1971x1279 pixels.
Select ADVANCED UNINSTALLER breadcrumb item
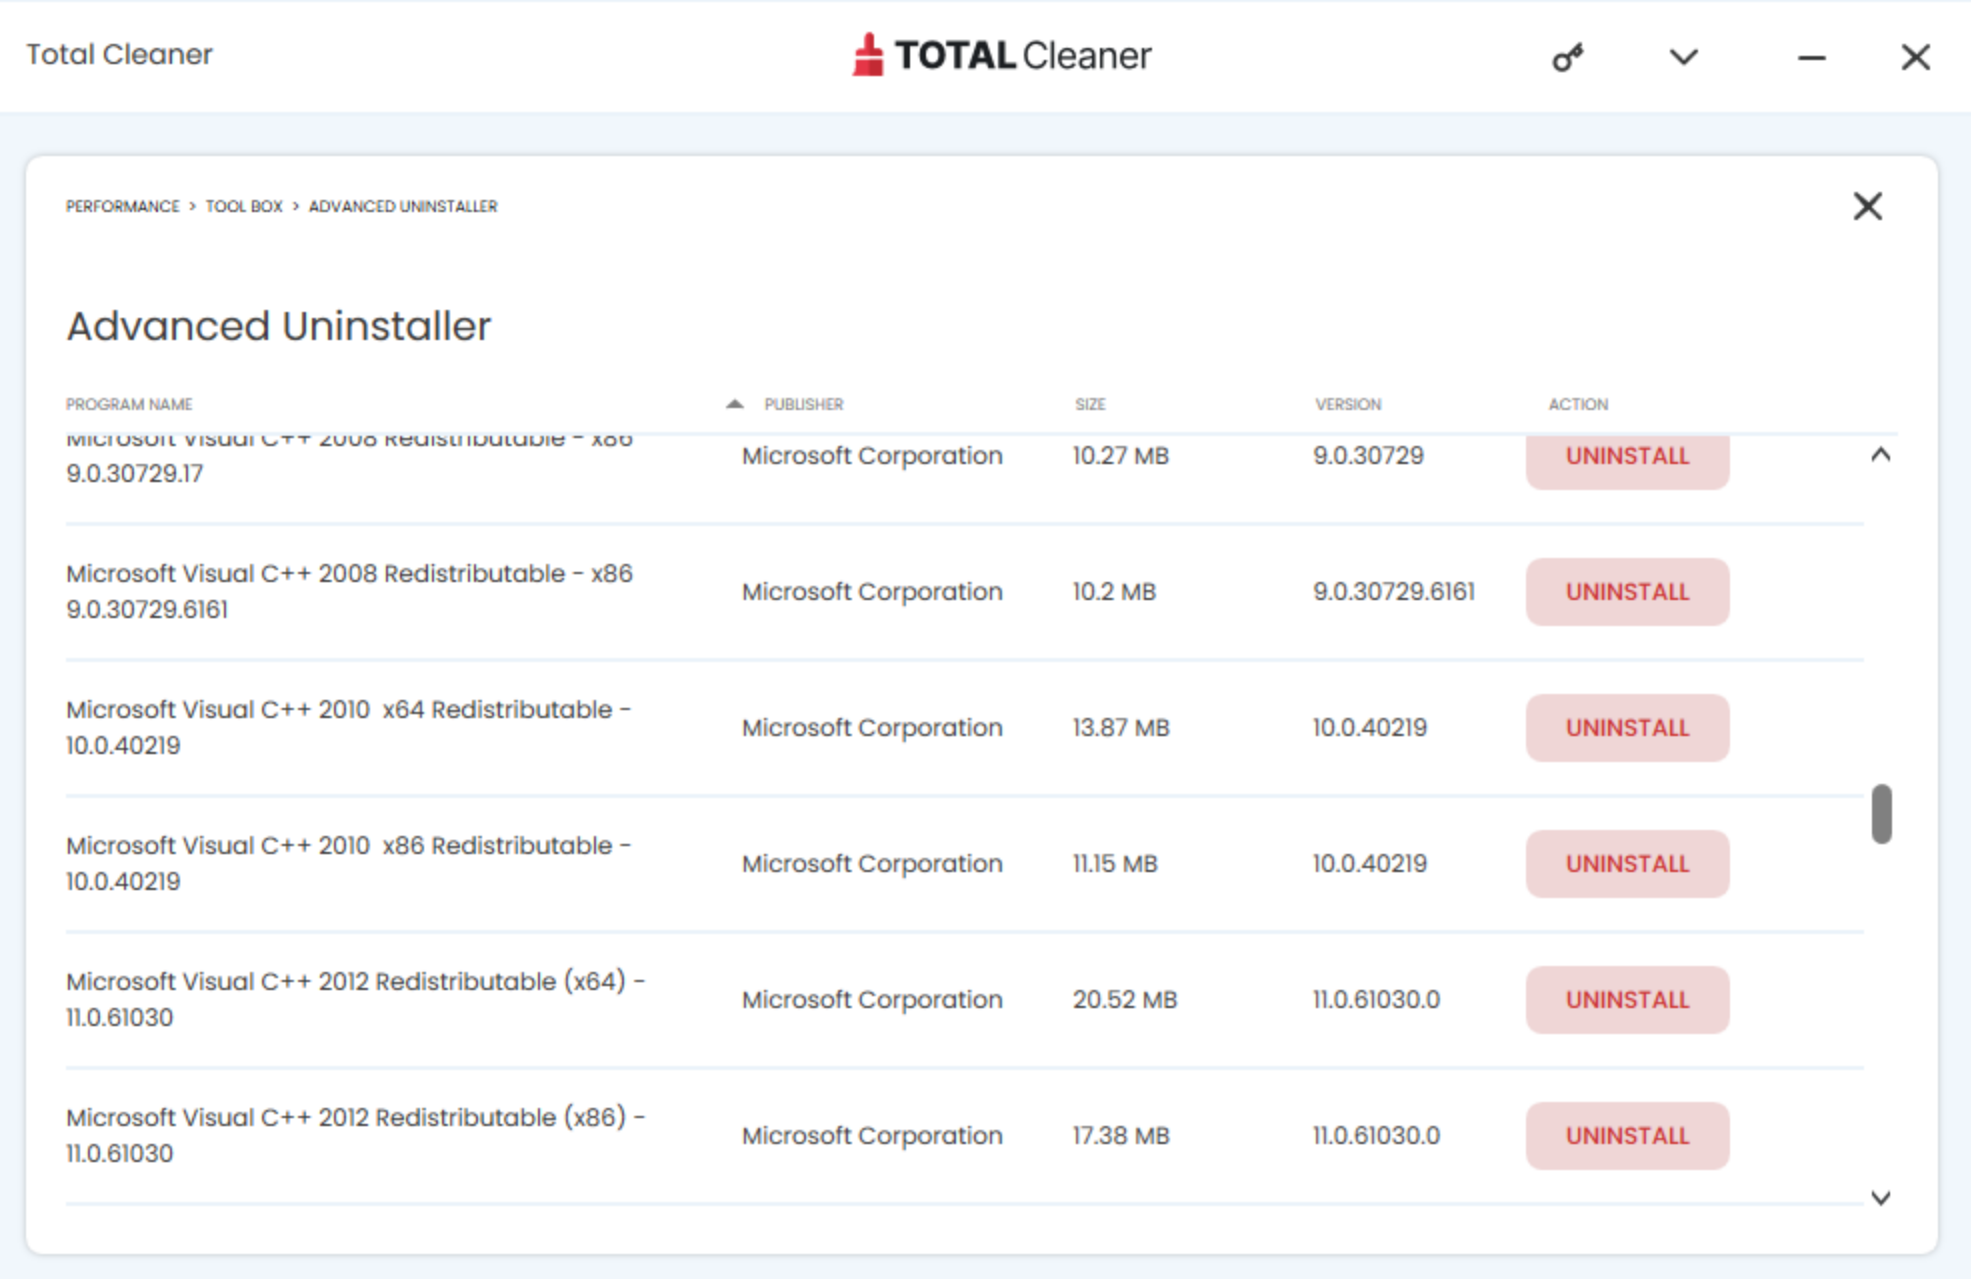click(403, 206)
